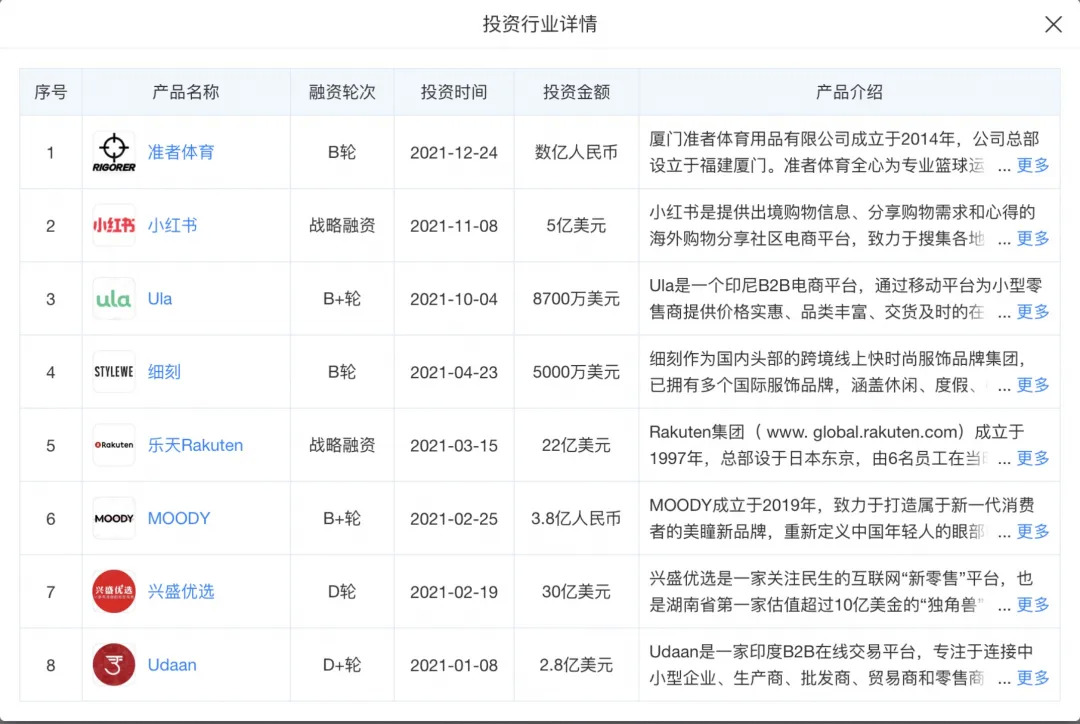
Task: Open the 小红书 product link
Action: [x=172, y=225]
